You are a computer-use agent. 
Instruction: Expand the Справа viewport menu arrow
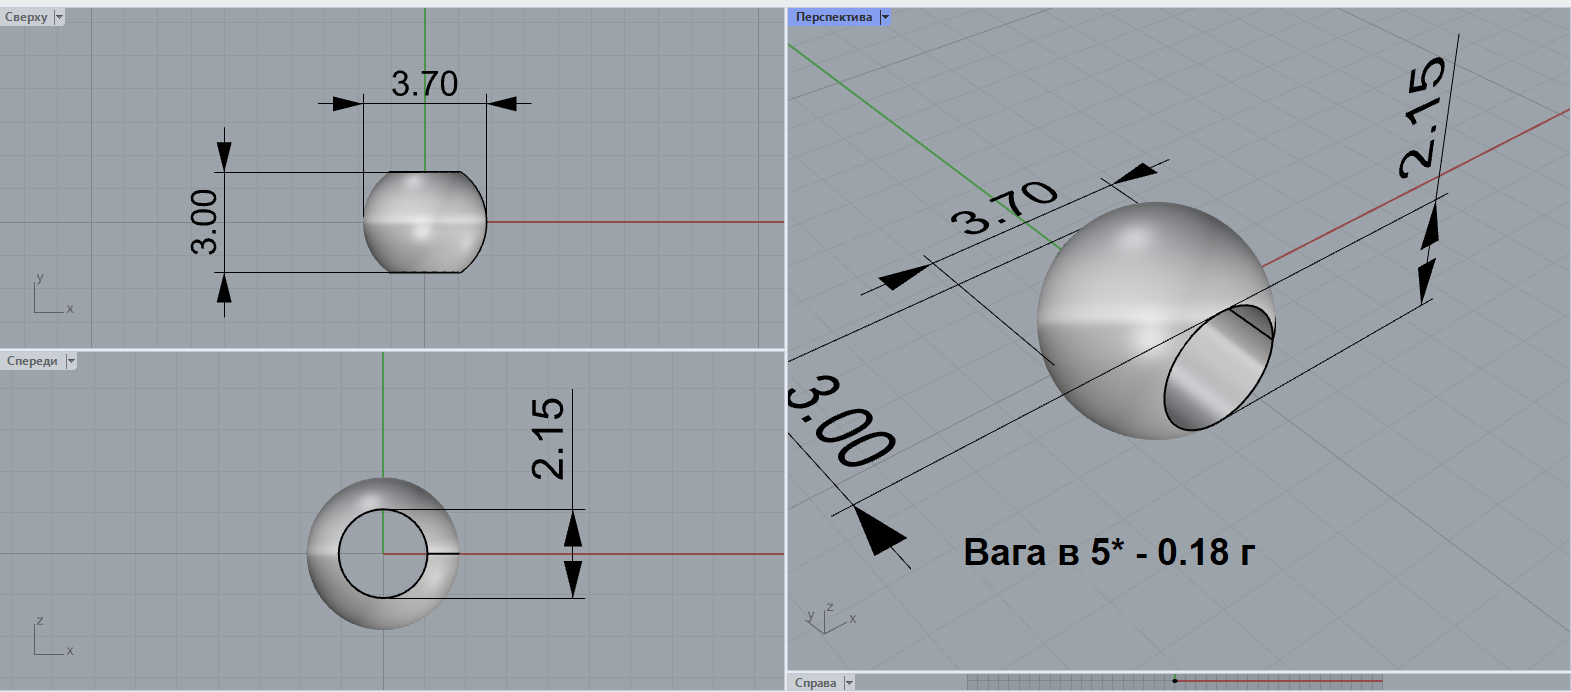[x=849, y=683]
